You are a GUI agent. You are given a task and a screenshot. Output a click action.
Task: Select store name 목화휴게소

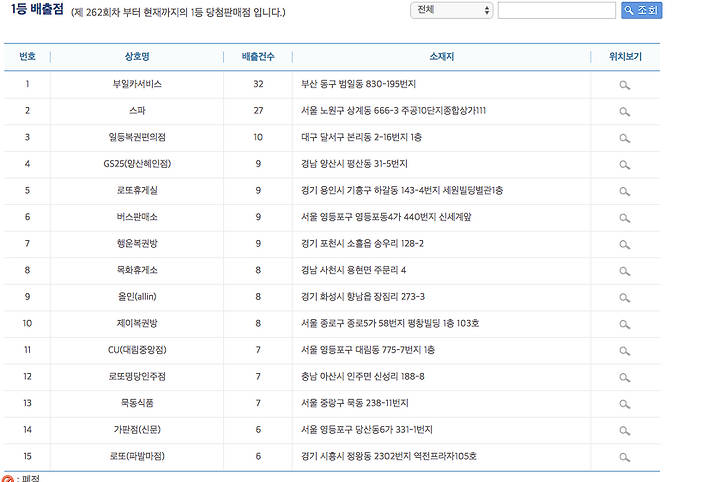pos(137,270)
